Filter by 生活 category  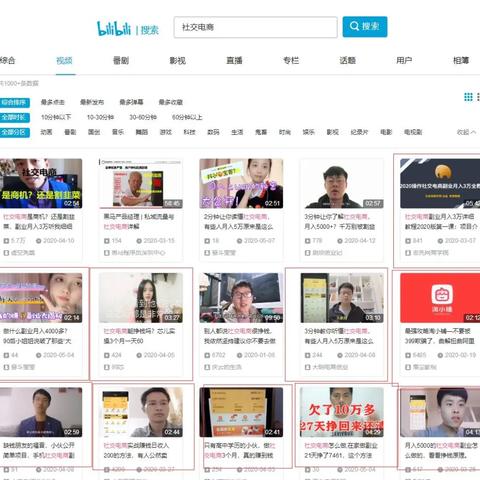[237, 132]
